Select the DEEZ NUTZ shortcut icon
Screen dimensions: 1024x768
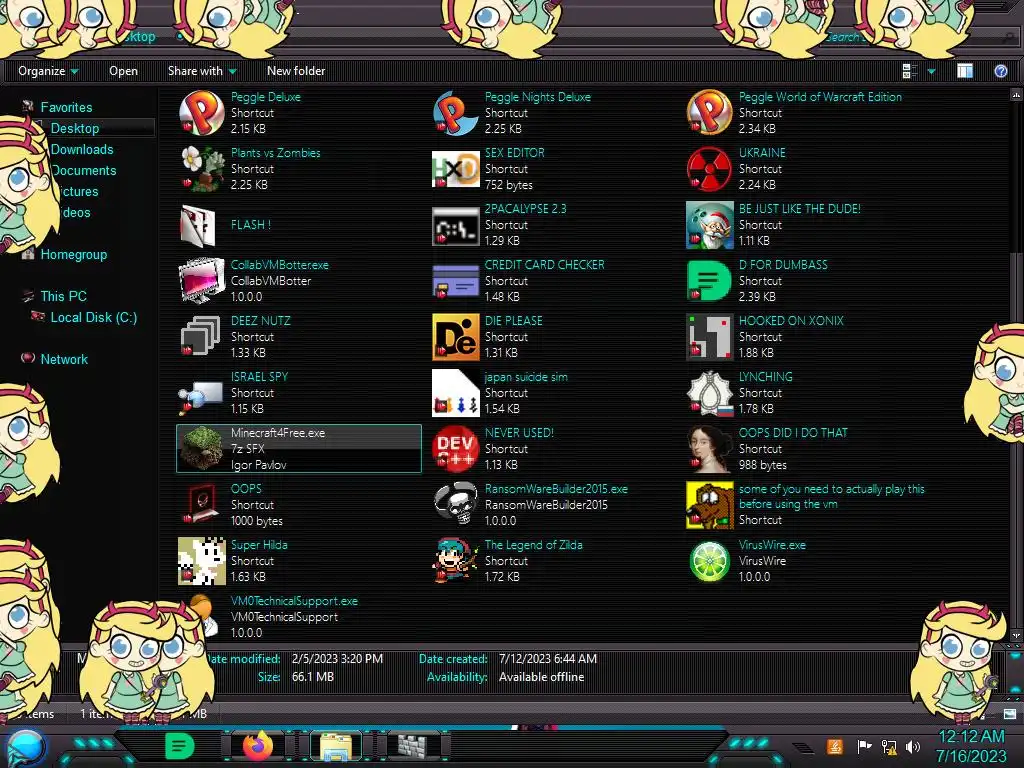pos(200,337)
